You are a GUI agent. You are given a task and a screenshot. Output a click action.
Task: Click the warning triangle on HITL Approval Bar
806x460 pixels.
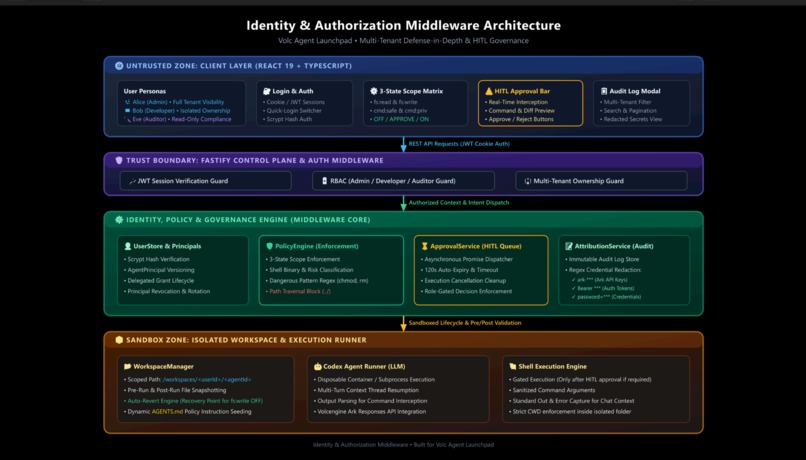pyautogui.click(x=489, y=91)
